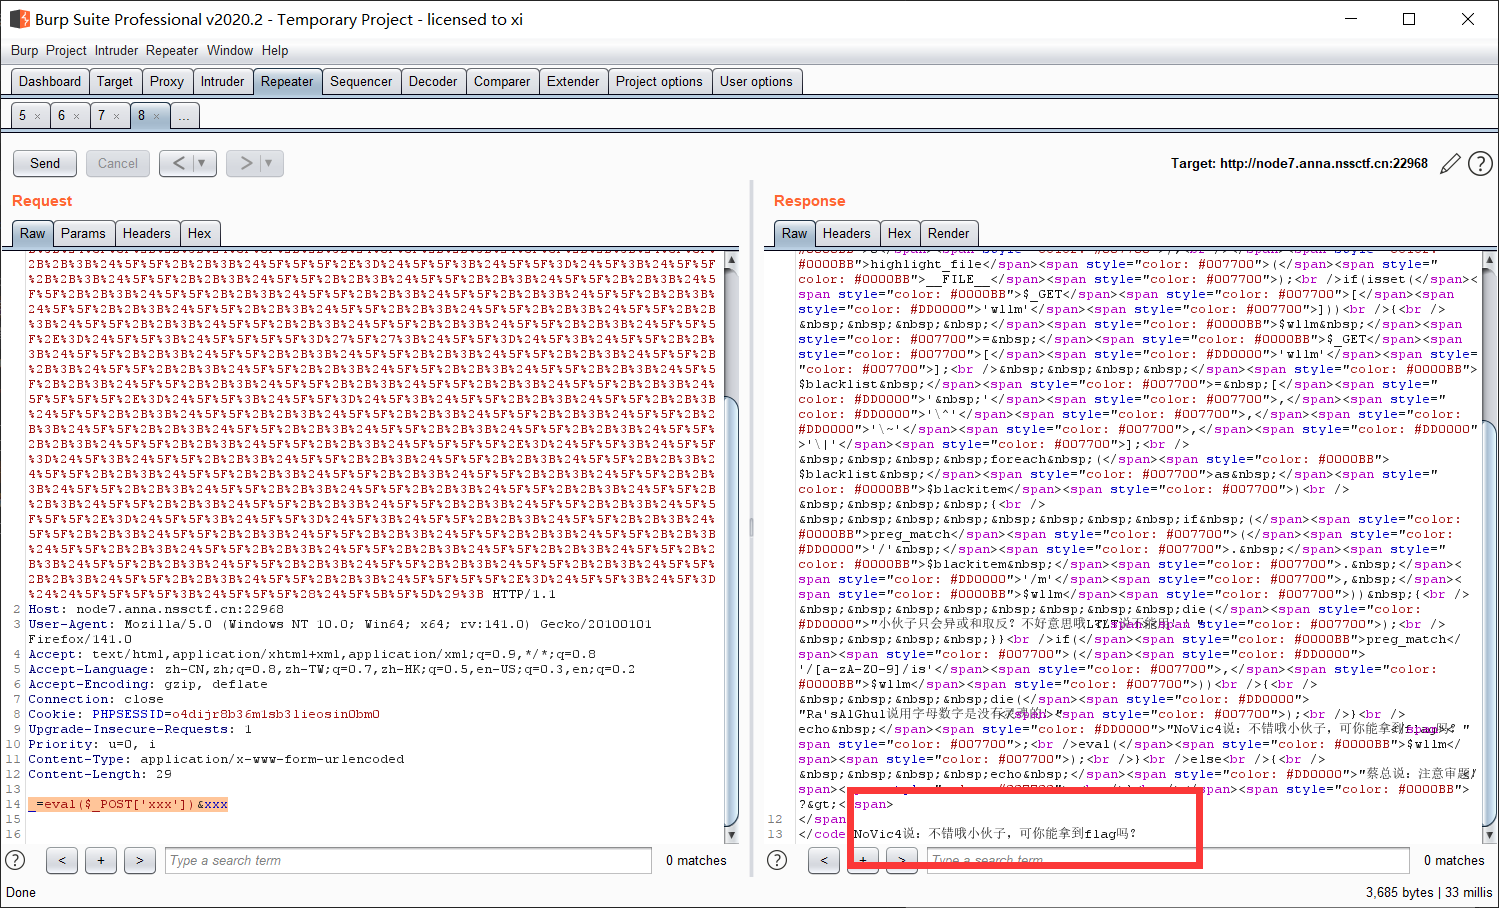Open history dropdown beside the back arrow
The width and height of the screenshot is (1499, 908).
(203, 163)
